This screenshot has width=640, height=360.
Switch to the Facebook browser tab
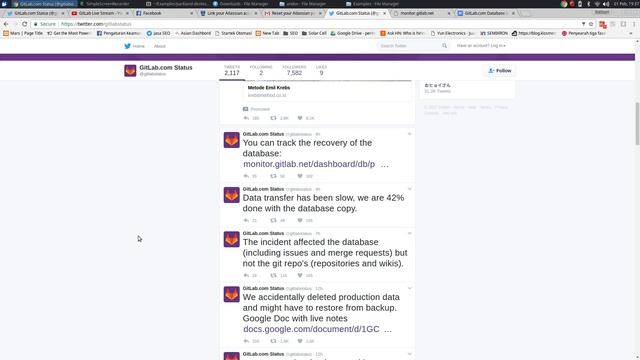pos(164,13)
